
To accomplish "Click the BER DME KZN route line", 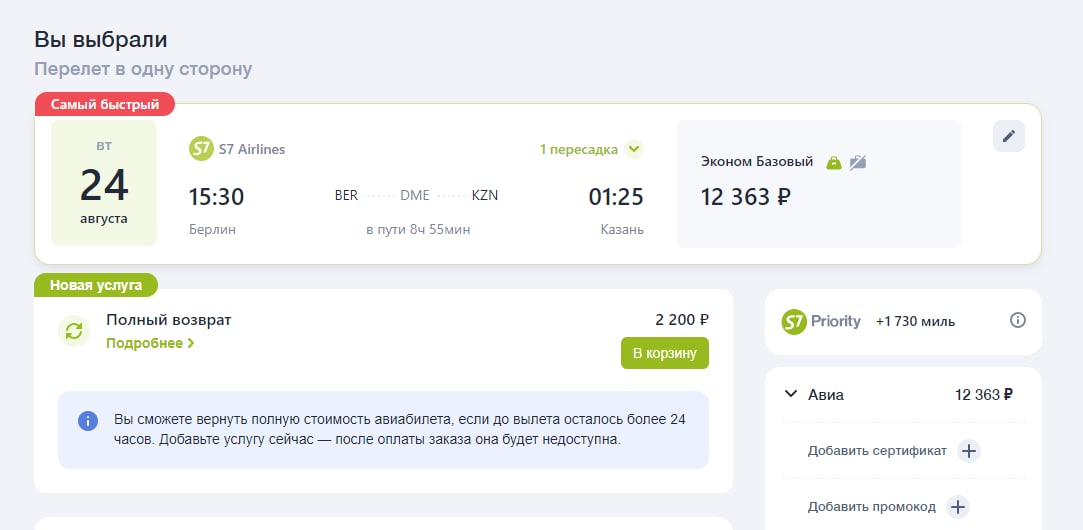I will 416,196.
